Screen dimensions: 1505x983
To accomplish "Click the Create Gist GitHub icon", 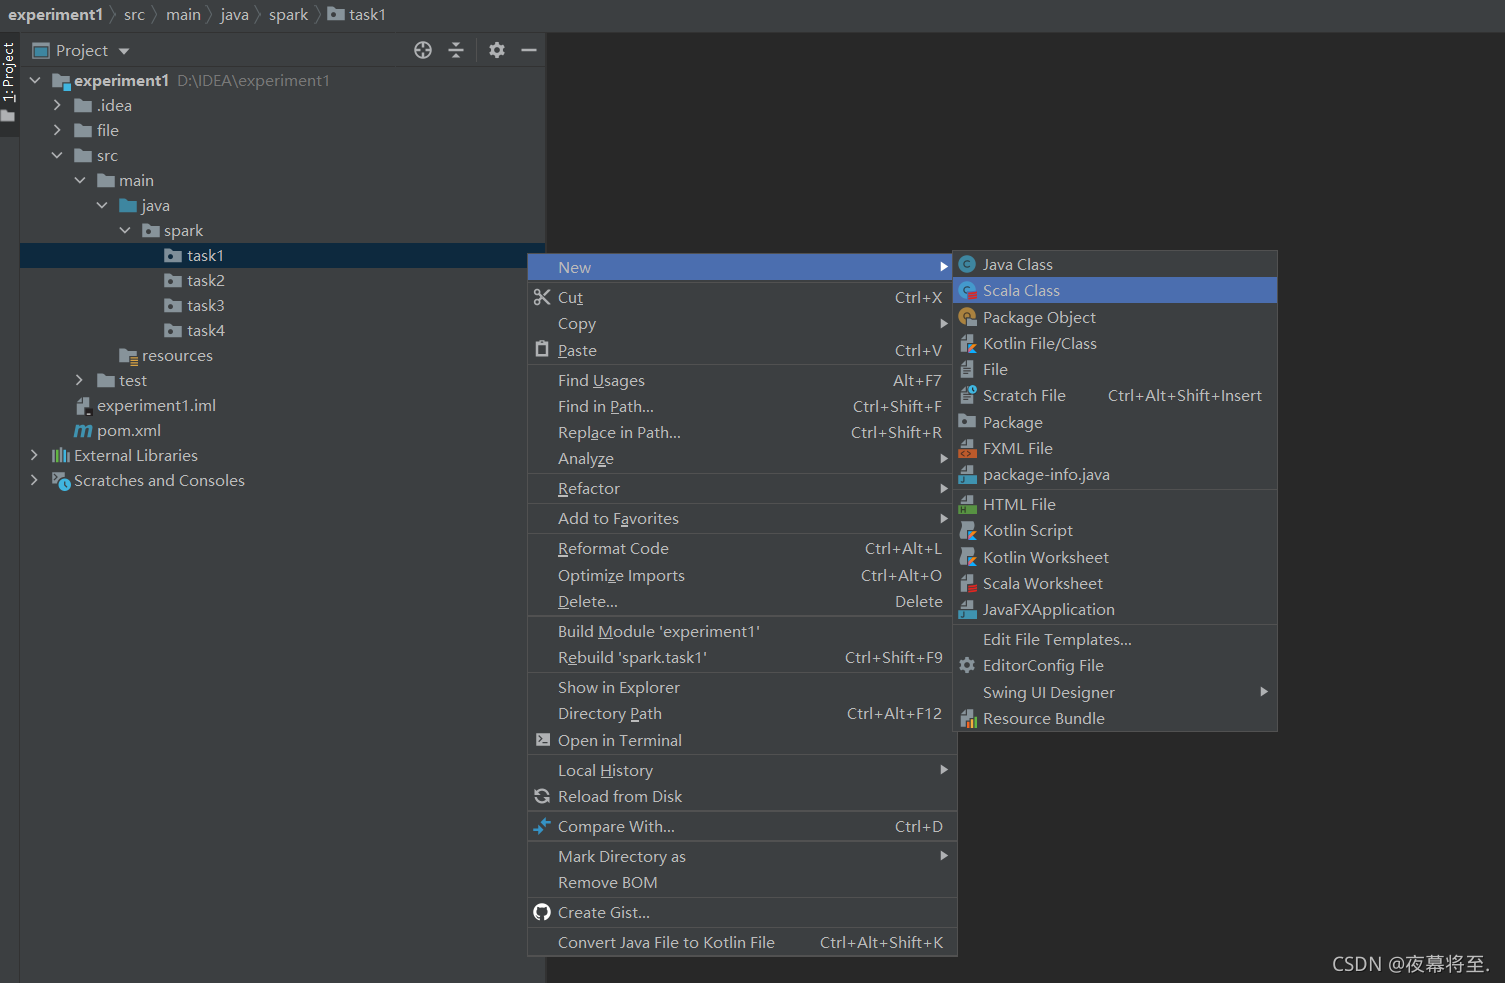I will pos(542,912).
